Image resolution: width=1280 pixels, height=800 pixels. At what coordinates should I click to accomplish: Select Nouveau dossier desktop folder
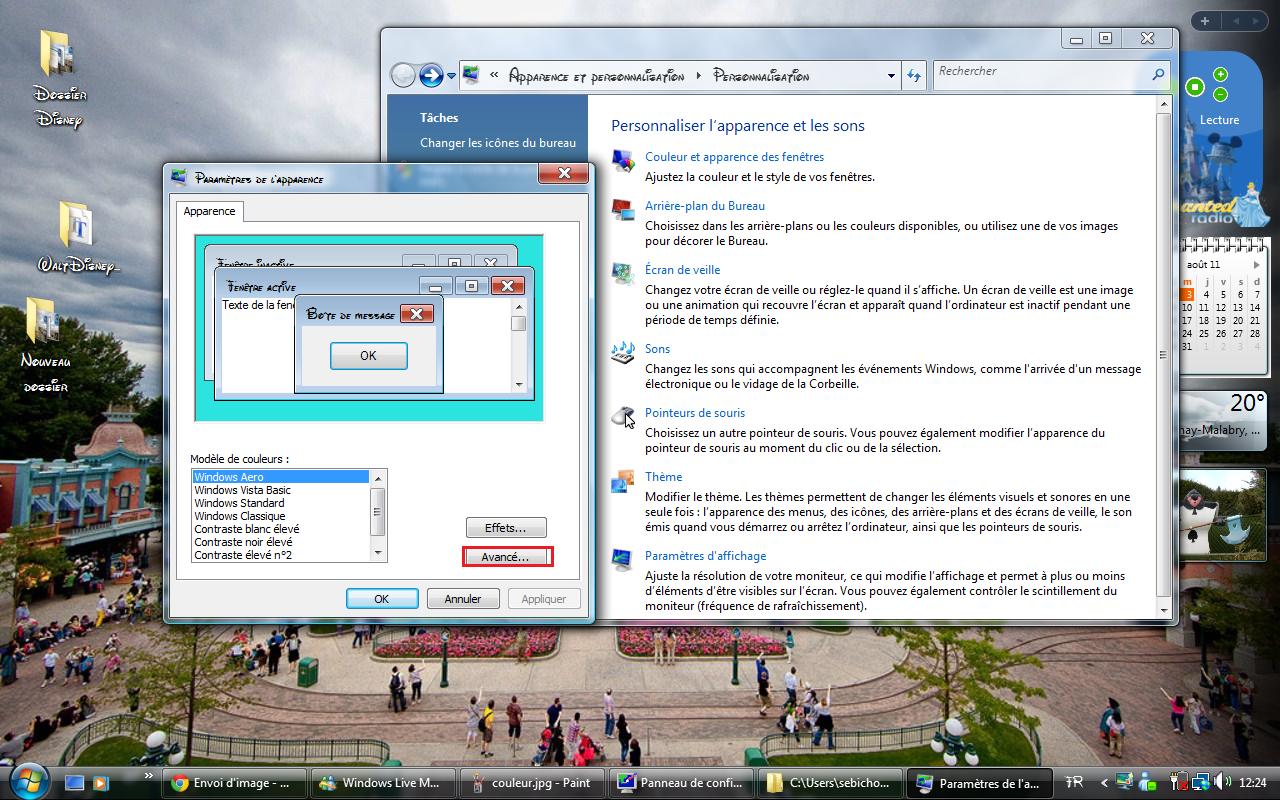point(45,345)
